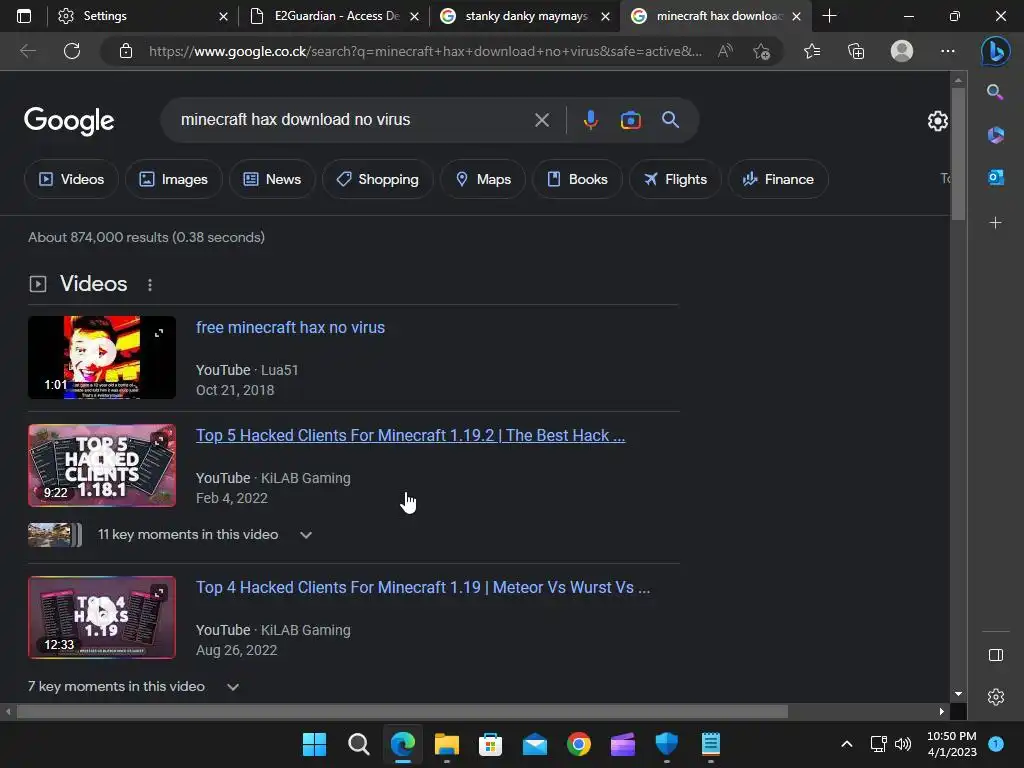Open the Settings and more menu
This screenshot has height=768, width=1024.
tap(948, 51)
